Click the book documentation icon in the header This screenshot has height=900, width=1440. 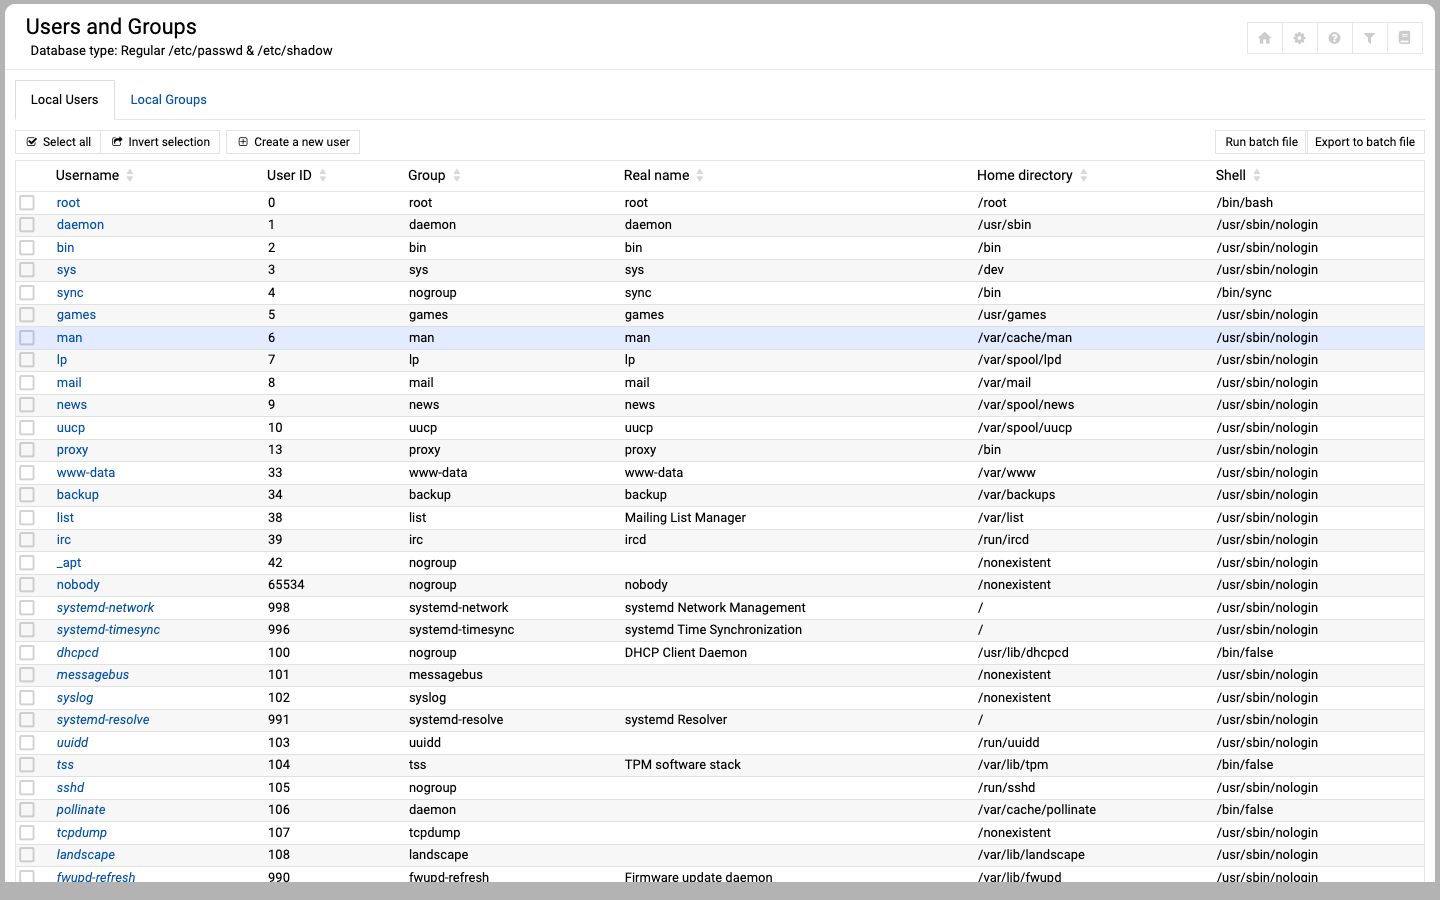point(1404,38)
